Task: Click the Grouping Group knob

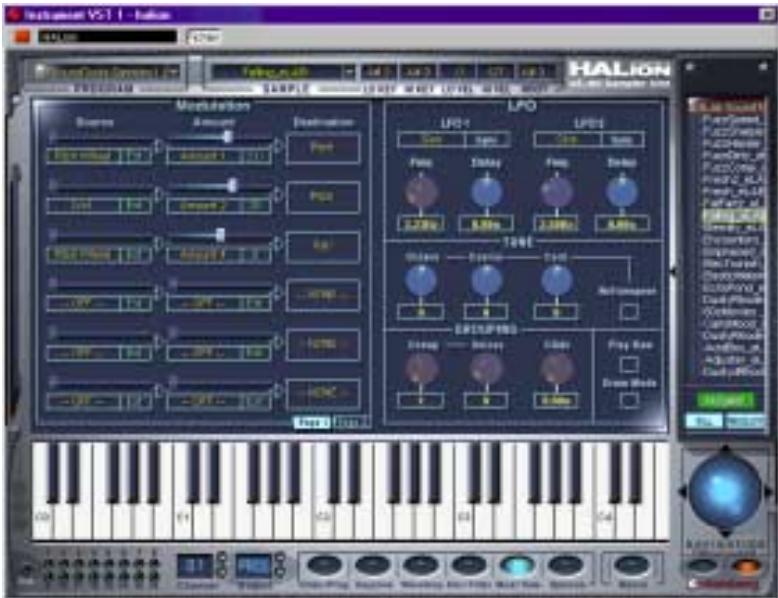Action: (421, 369)
